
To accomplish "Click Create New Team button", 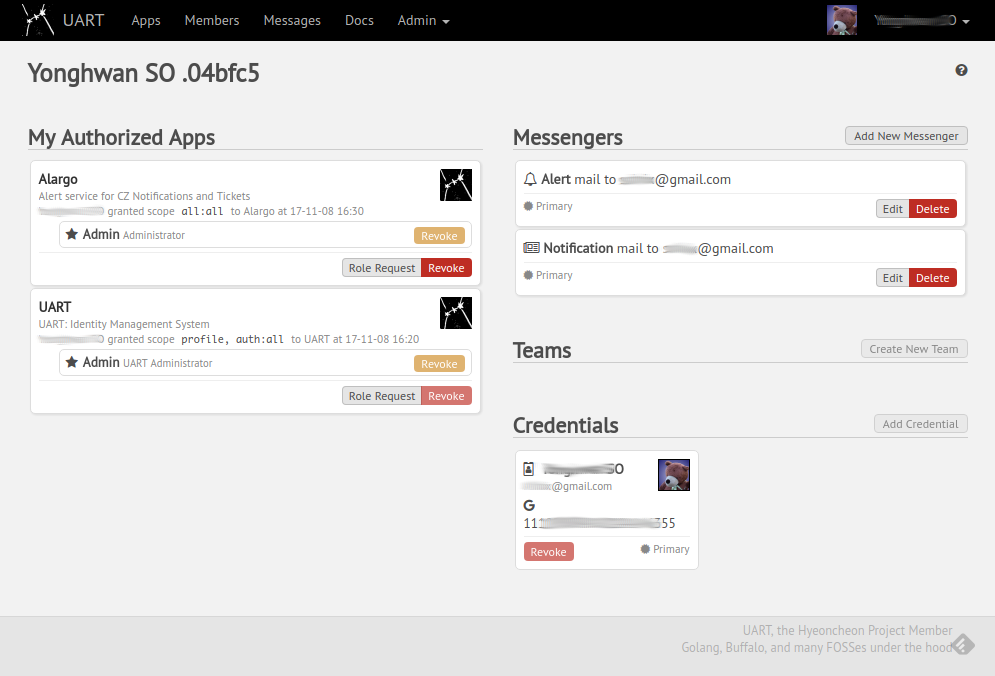I will pyautogui.click(x=914, y=349).
